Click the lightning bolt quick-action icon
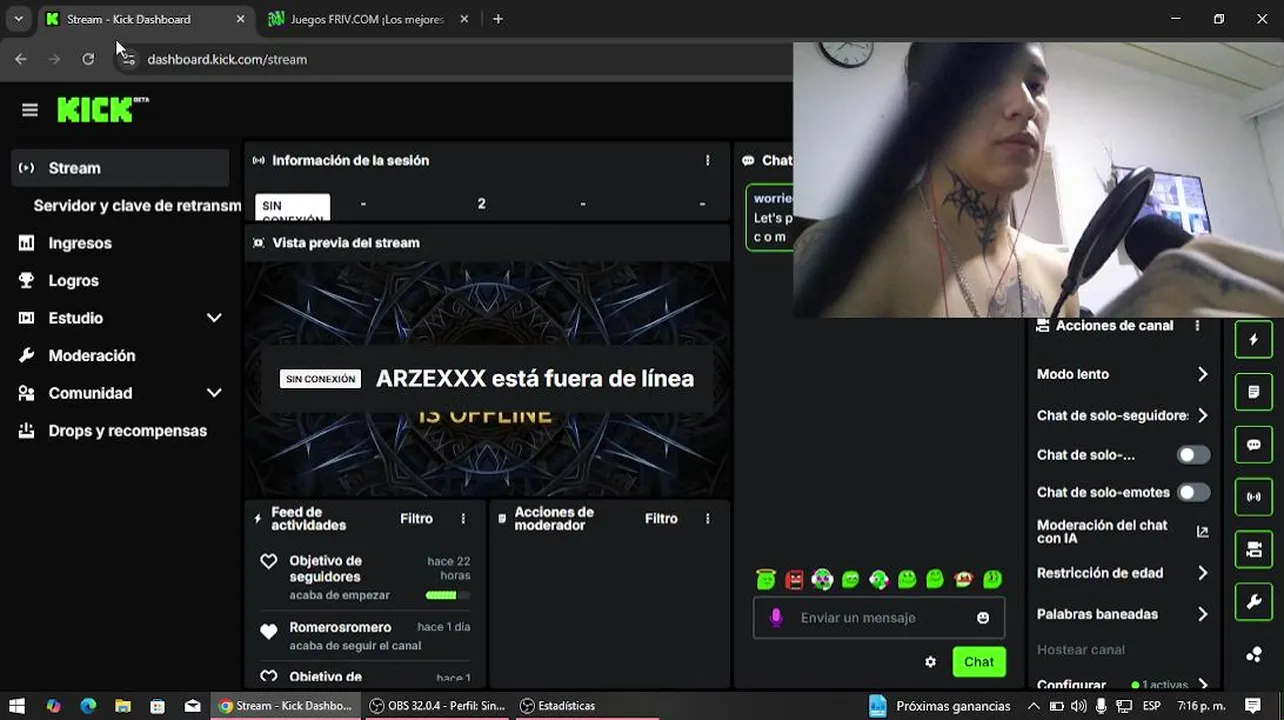This screenshot has height=720, width=1284. 1253,339
